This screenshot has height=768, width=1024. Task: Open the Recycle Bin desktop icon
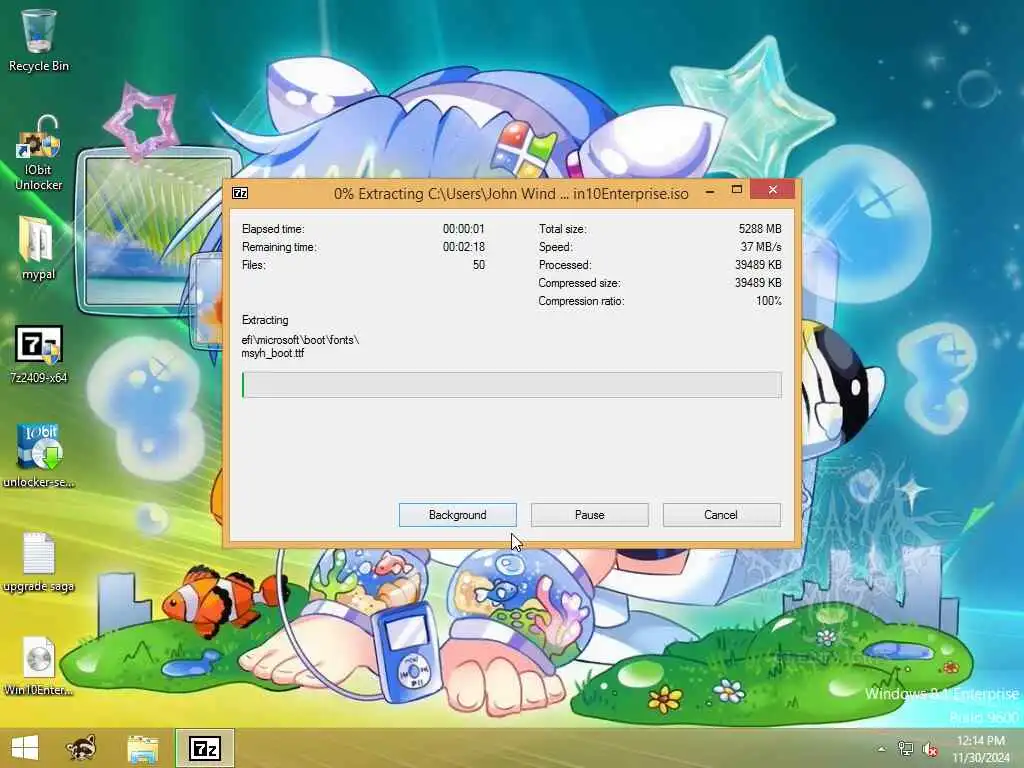39,39
